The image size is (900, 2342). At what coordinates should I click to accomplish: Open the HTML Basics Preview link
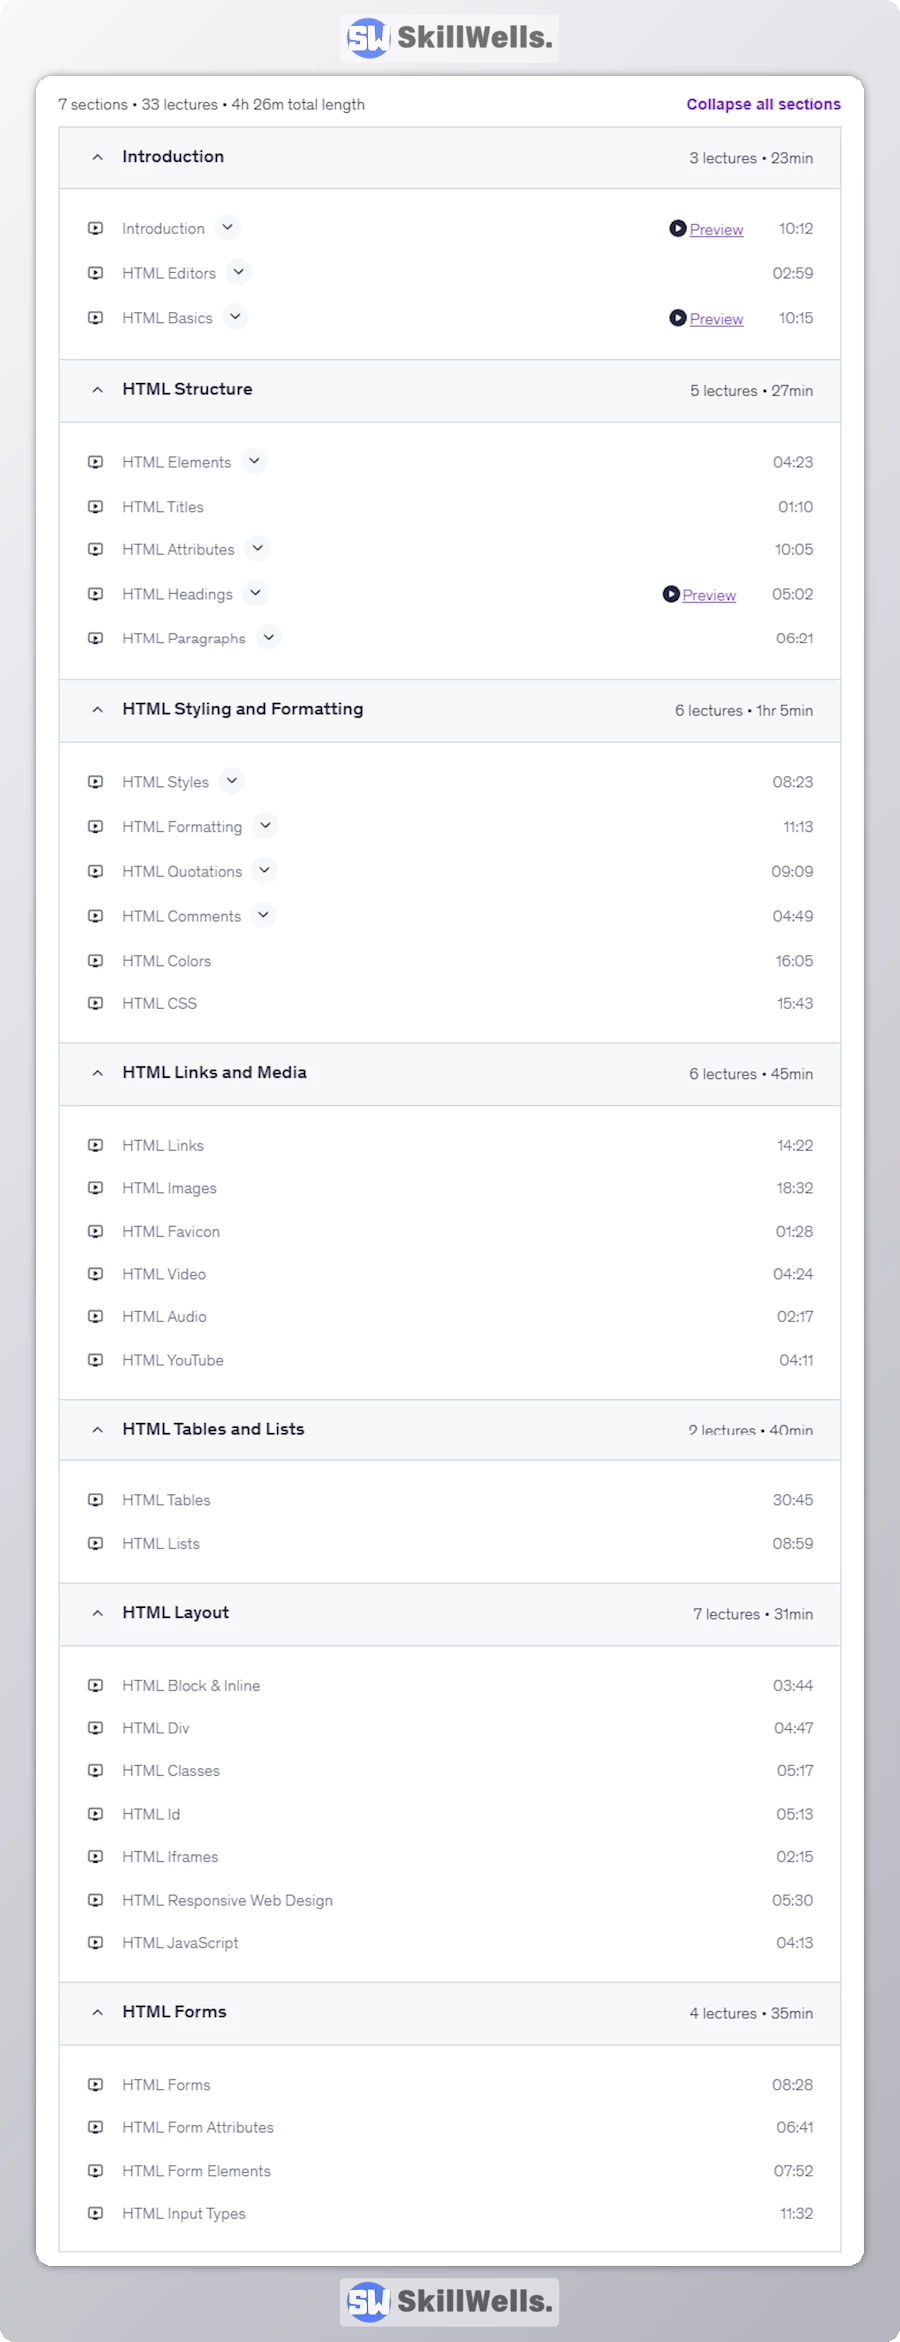pyautogui.click(x=716, y=319)
